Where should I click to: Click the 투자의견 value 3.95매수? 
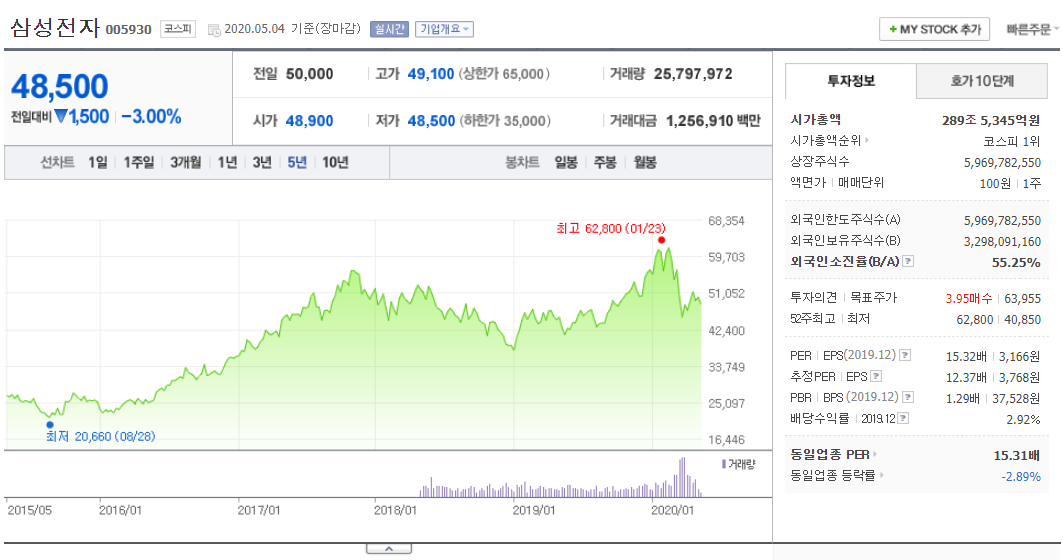[969, 298]
